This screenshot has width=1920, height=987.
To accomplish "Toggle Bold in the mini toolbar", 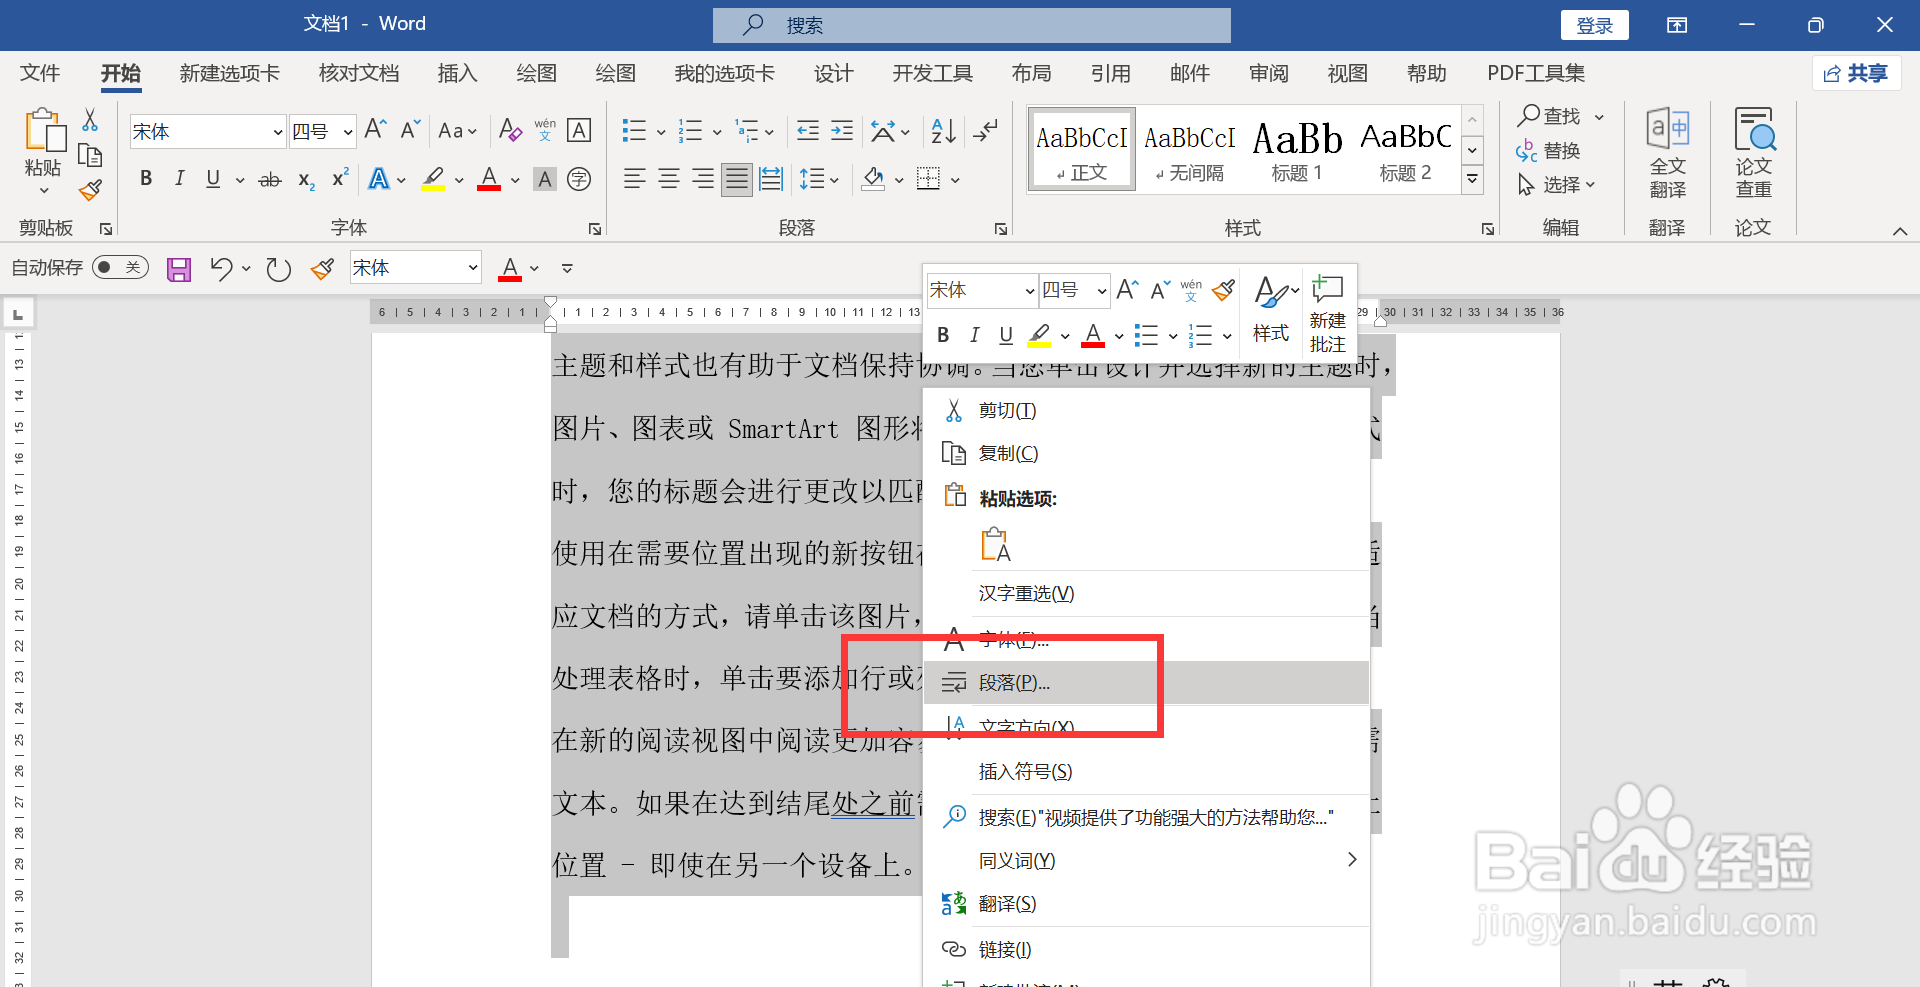I will tap(943, 335).
